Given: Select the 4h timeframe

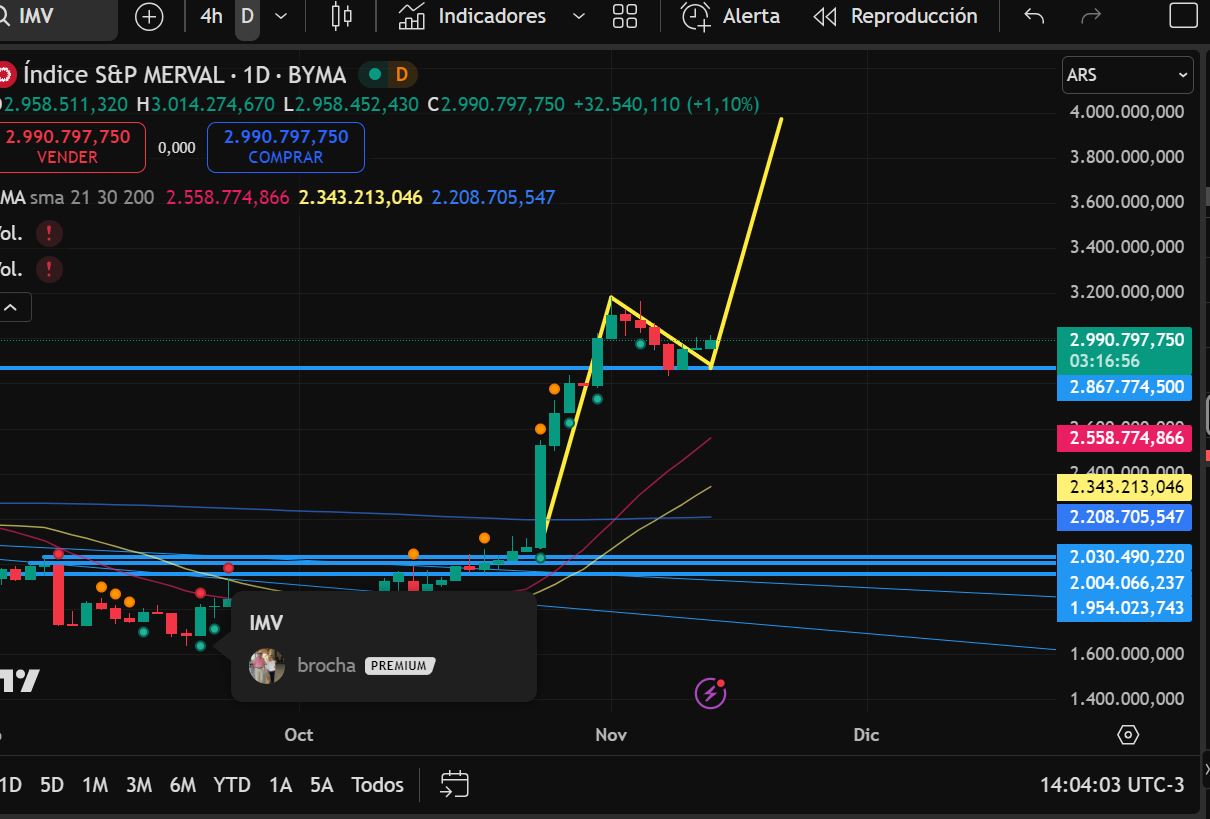Looking at the screenshot, I should click(211, 16).
